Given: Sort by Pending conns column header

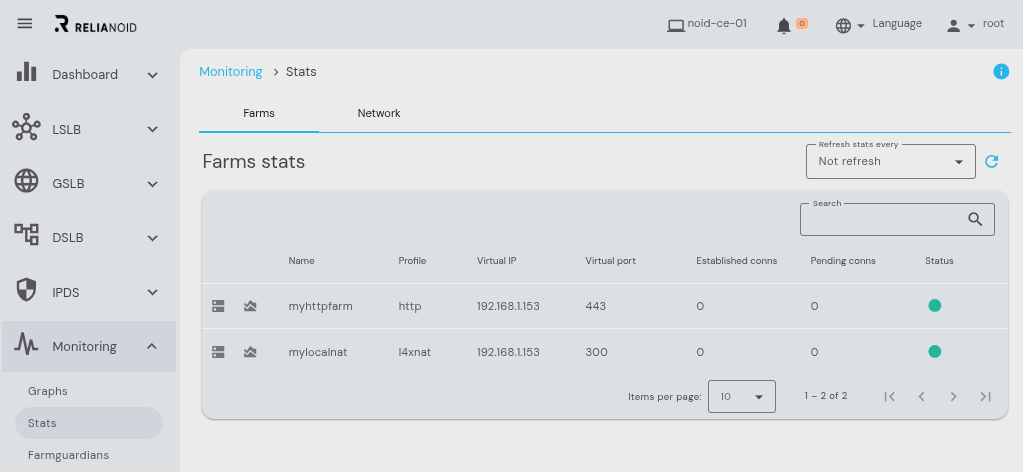Looking at the screenshot, I should 843,260.
